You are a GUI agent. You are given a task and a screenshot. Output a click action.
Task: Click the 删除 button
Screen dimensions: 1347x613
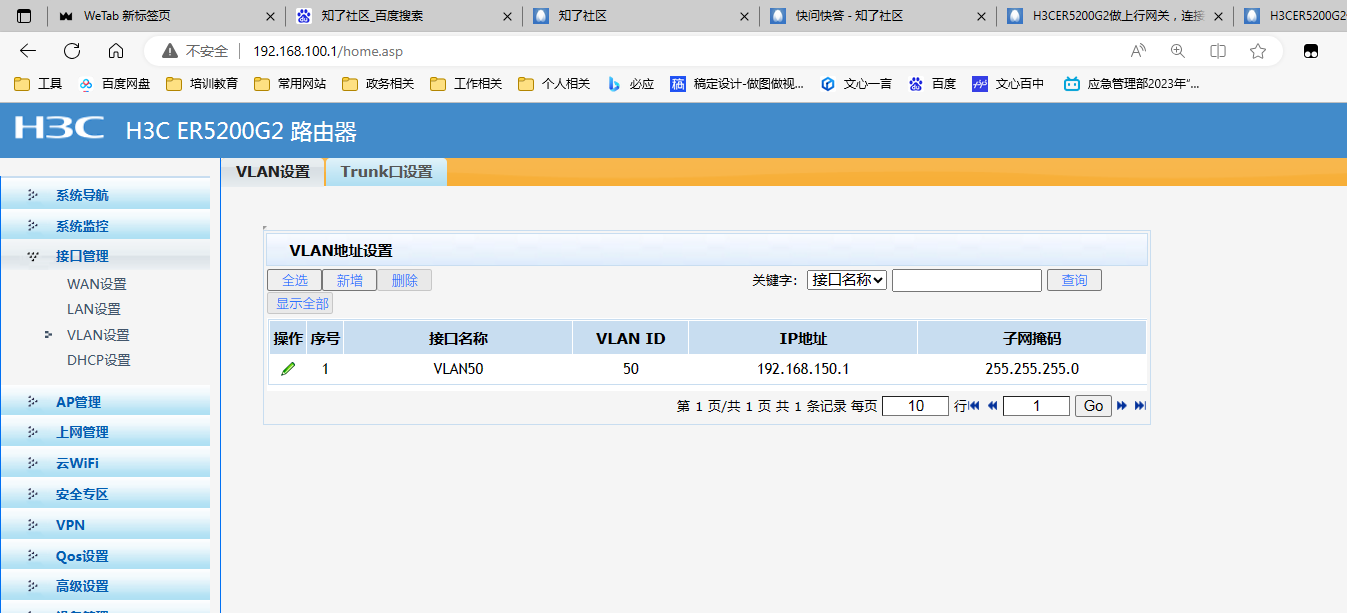pos(405,280)
